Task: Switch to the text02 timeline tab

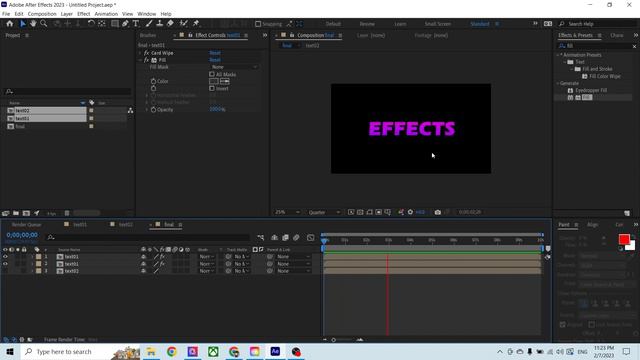Action: click(126, 224)
